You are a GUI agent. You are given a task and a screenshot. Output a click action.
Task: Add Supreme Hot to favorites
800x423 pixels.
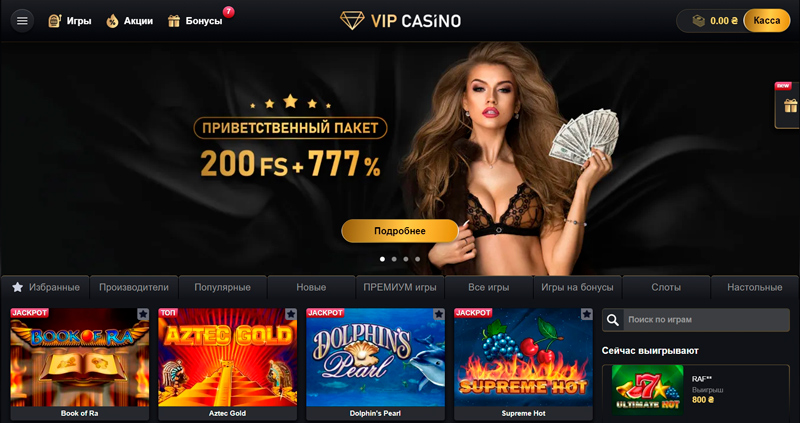[x=587, y=314]
